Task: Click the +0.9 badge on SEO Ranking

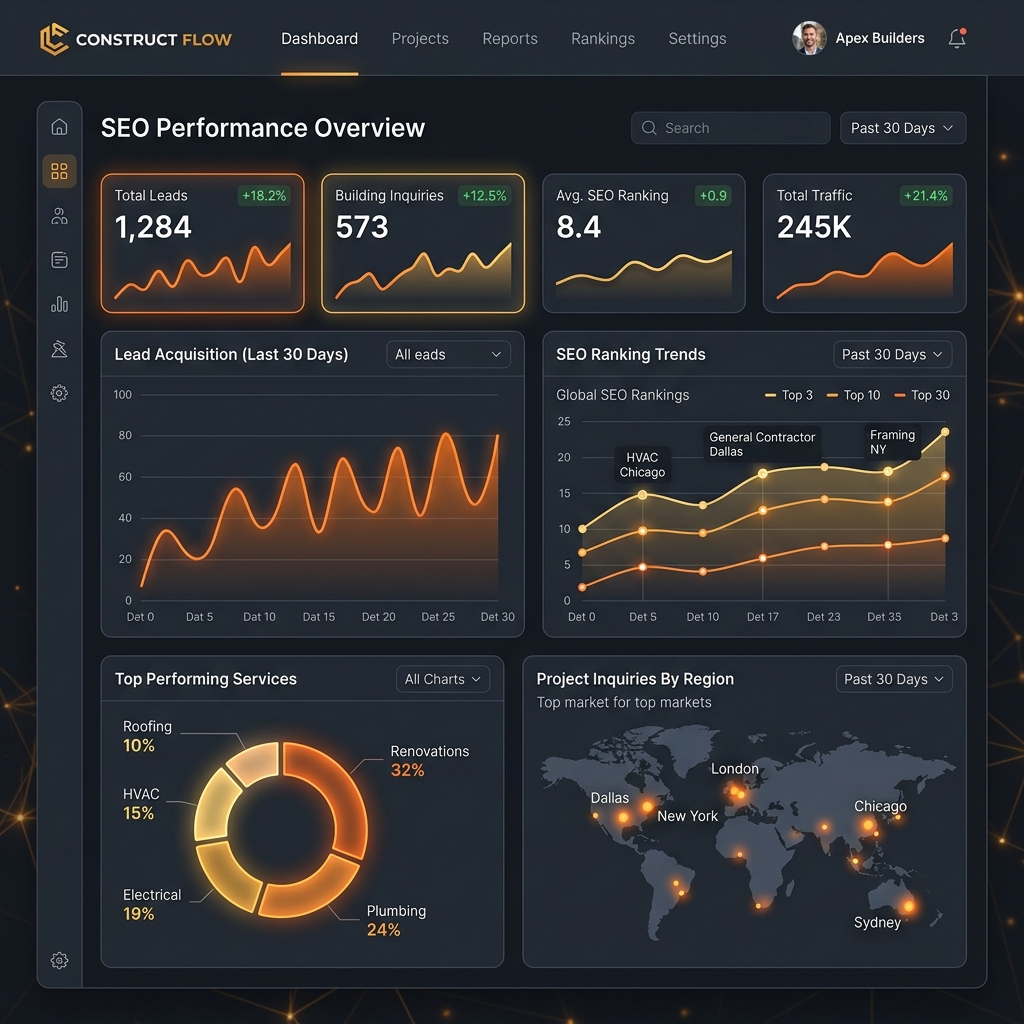Action: [713, 195]
